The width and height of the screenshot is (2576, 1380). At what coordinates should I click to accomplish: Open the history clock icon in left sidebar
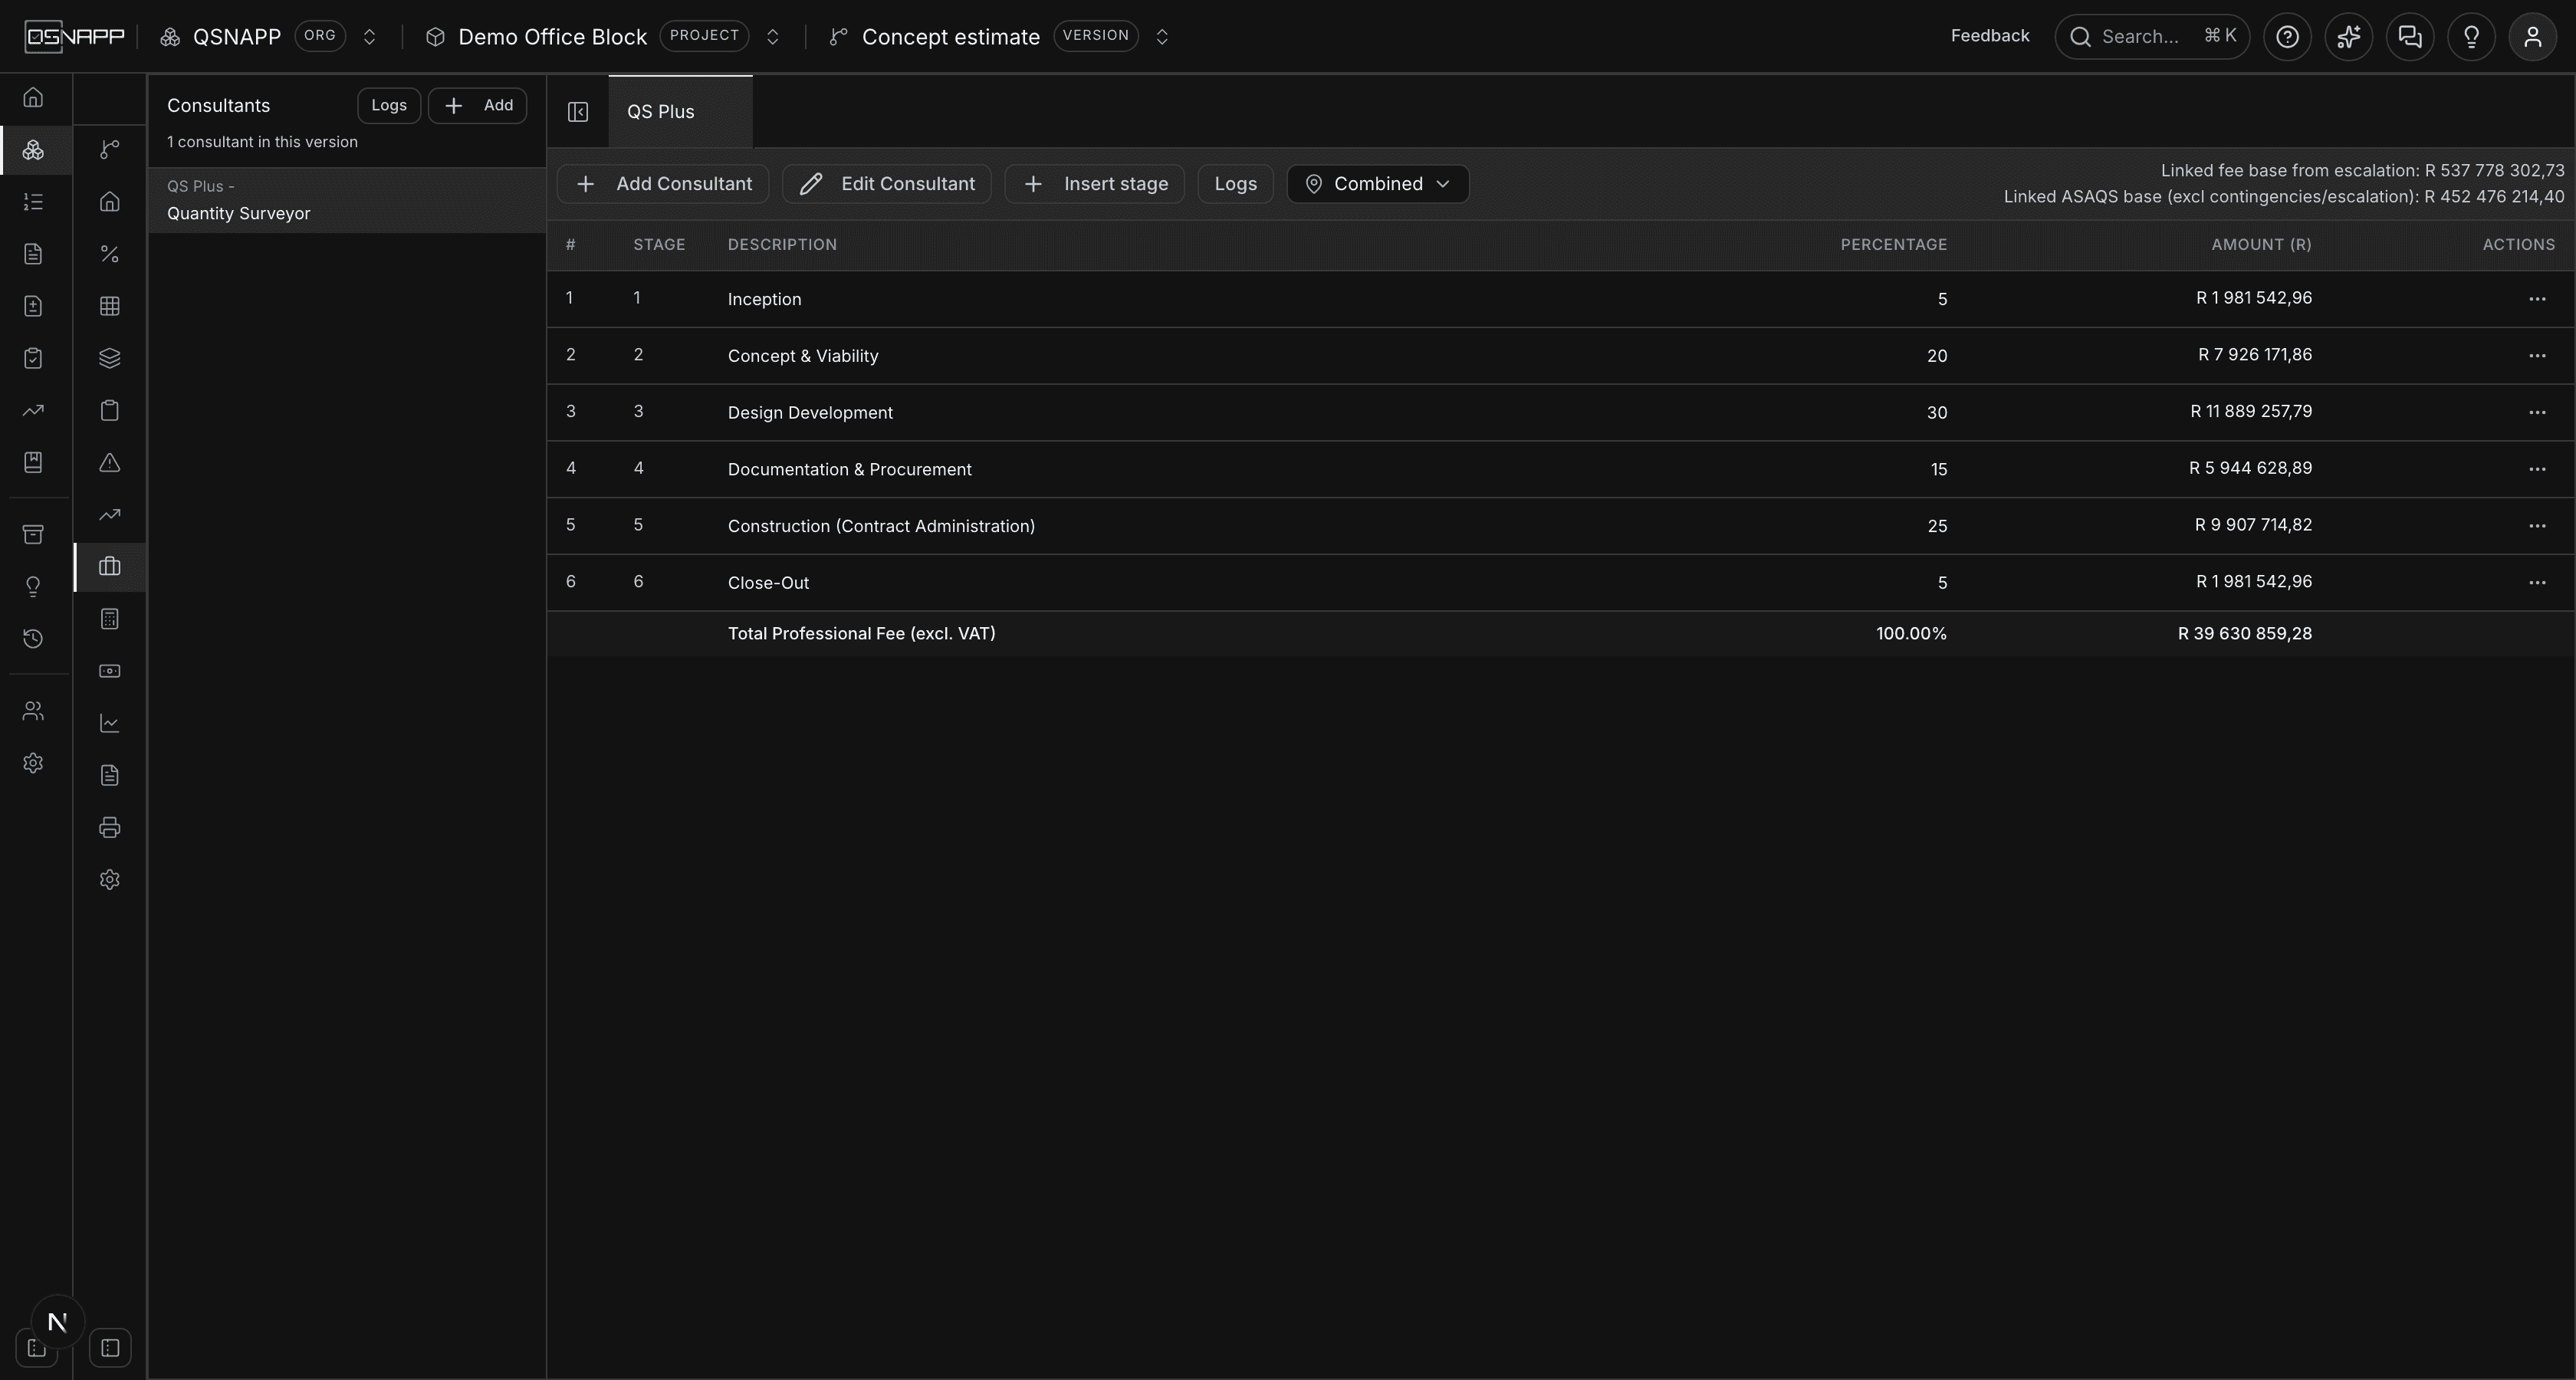tap(33, 638)
